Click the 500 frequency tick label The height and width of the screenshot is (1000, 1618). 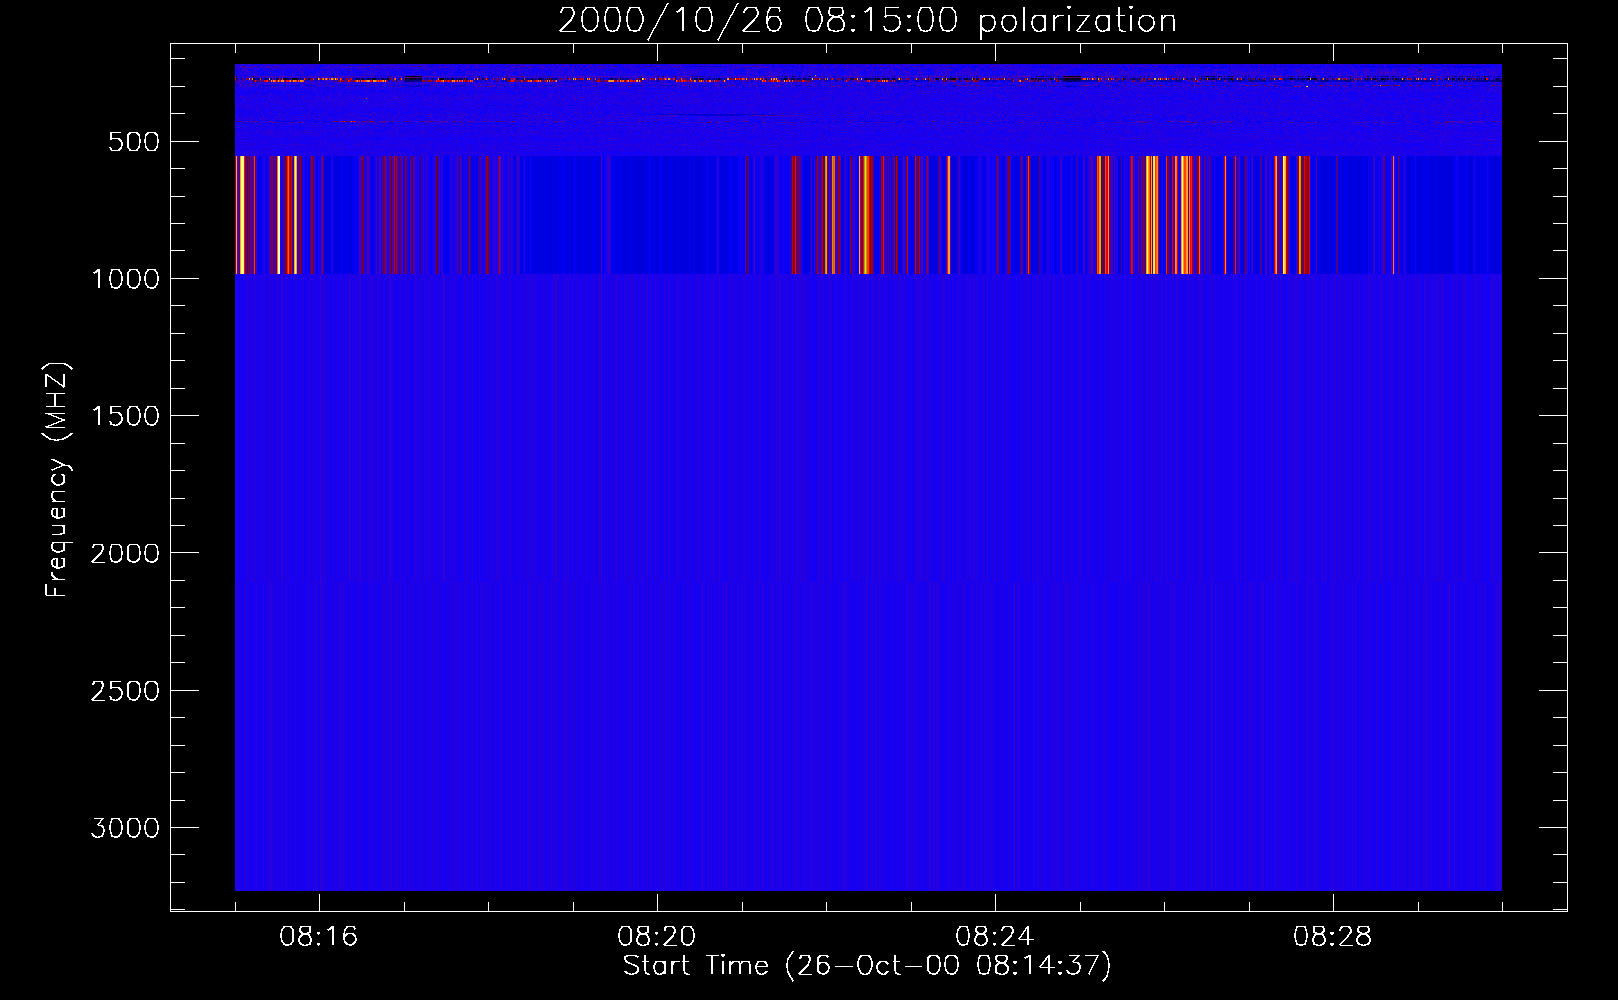click(x=134, y=142)
